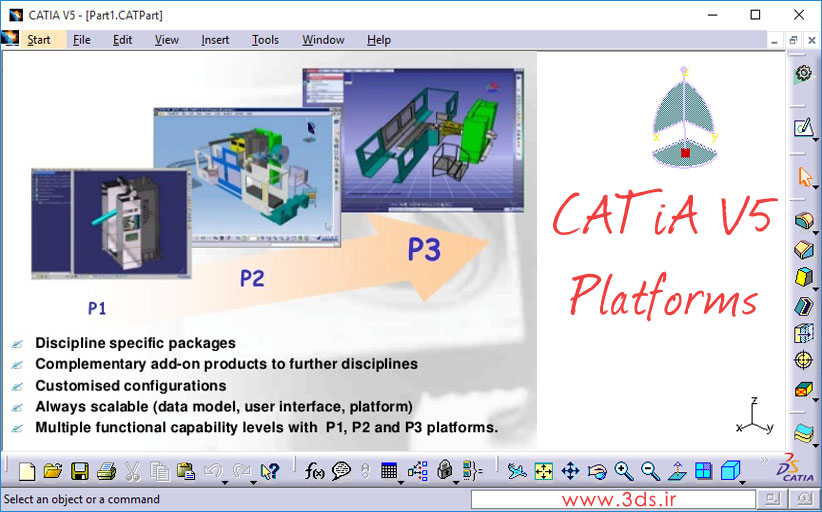Screen dimensions: 822x512
Task: Click the Paste clipboard icon
Action: coord(186,471)
